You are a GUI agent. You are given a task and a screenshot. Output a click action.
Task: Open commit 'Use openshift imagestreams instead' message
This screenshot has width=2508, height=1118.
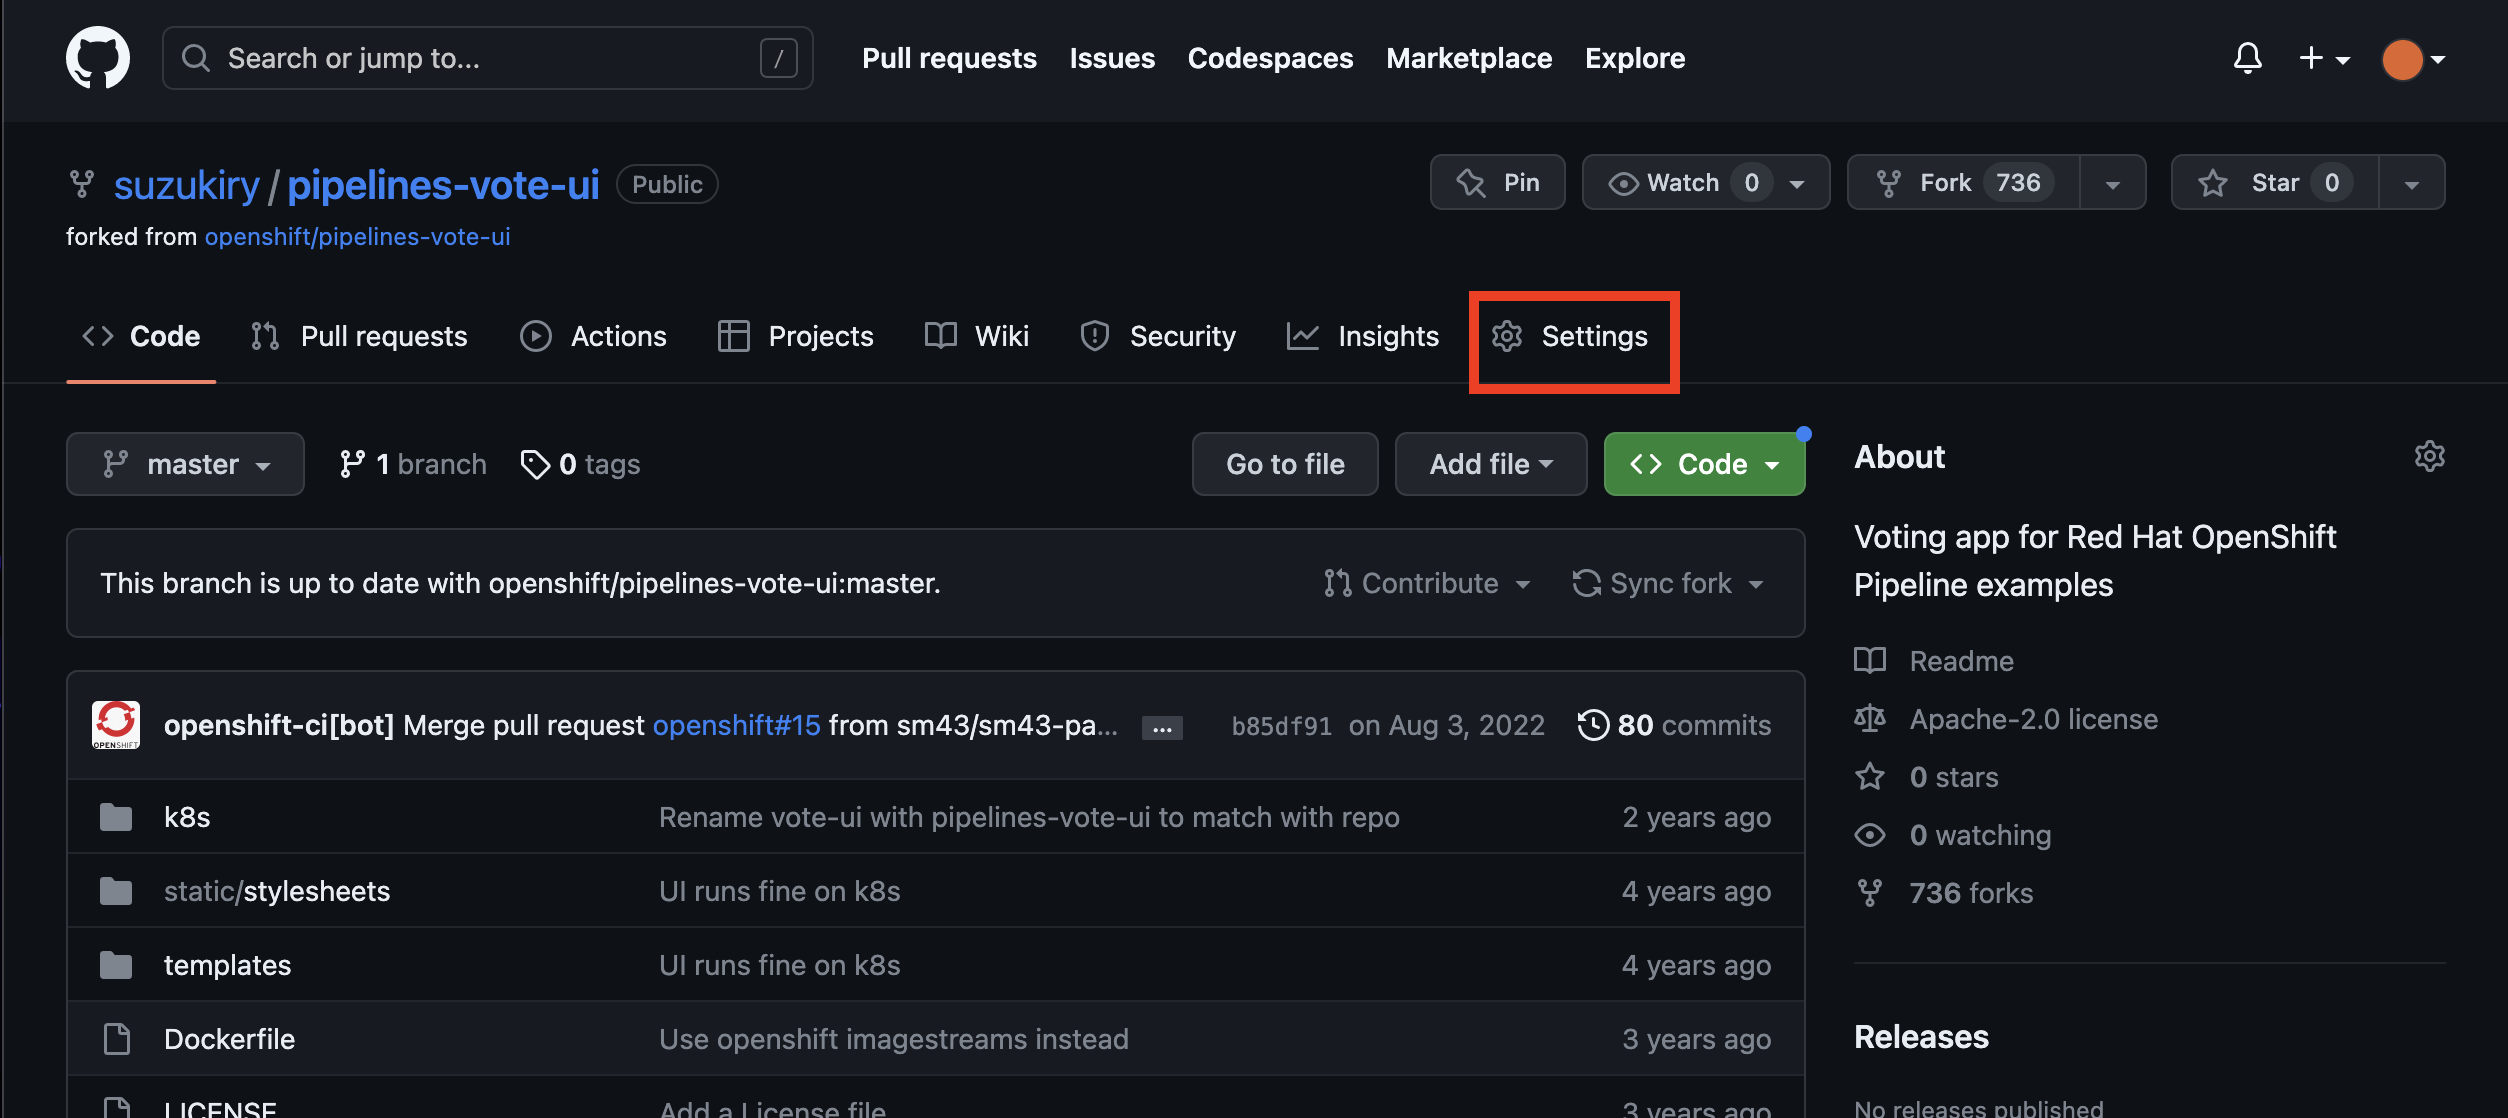click(893, 1039)
